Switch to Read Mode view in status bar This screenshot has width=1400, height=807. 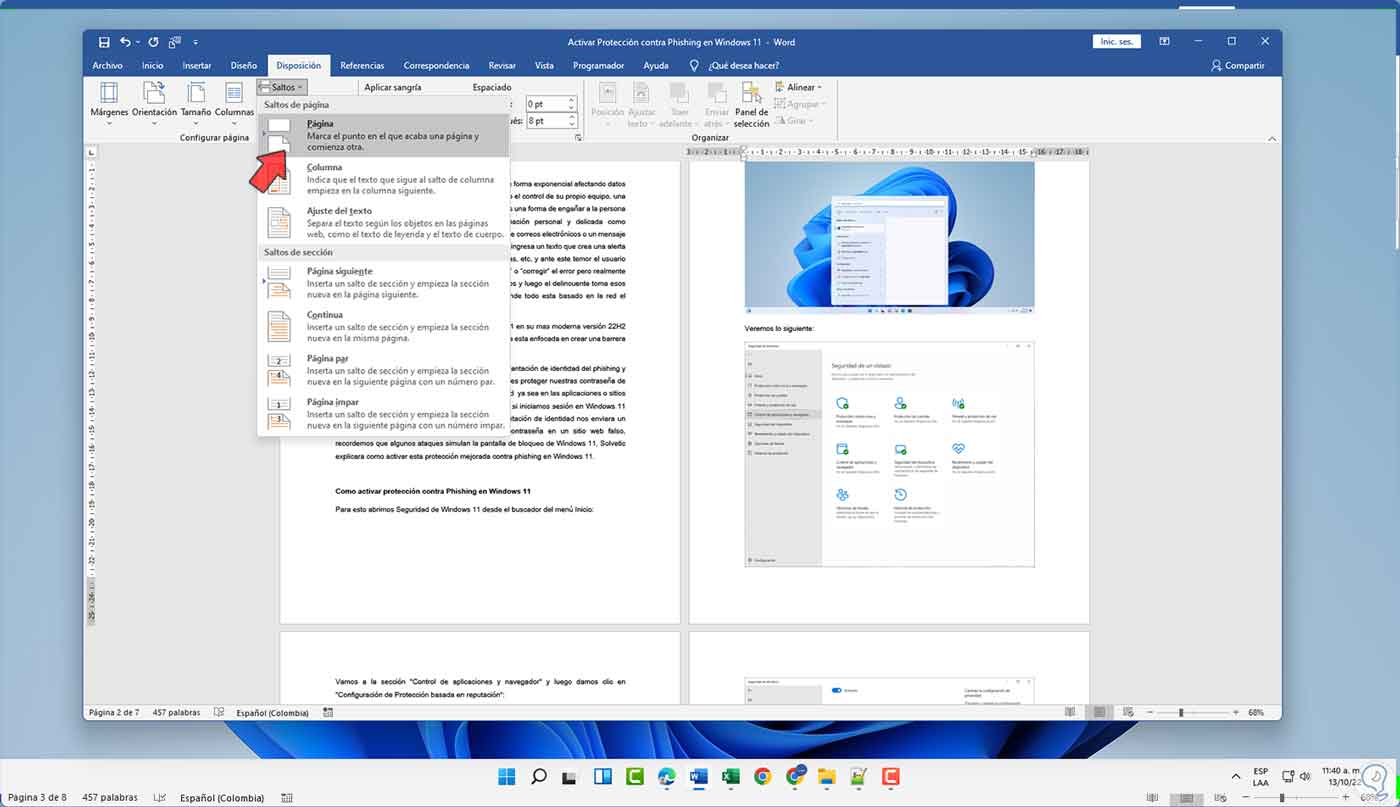[x=1071, y=713]
